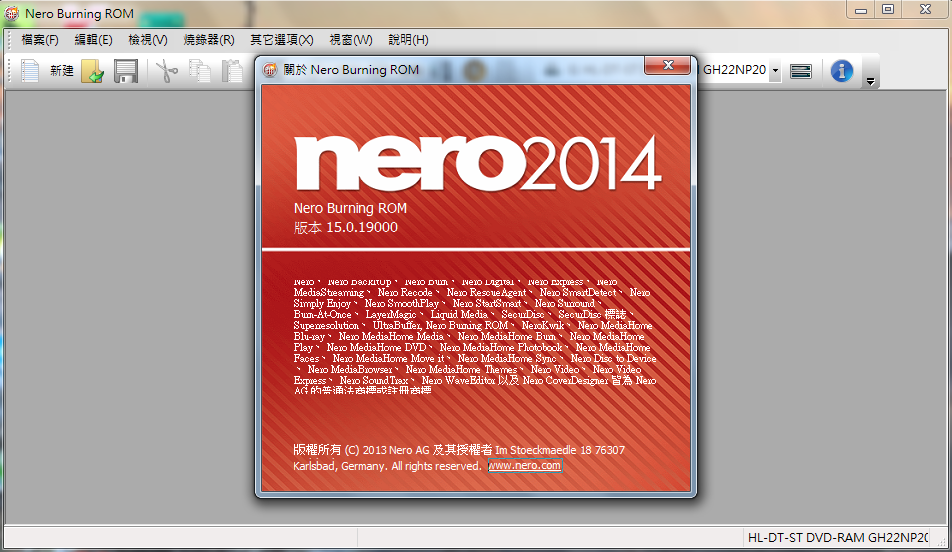Open the 燒錄器(R) menu
952x552 pixels.
coord(209,40)
